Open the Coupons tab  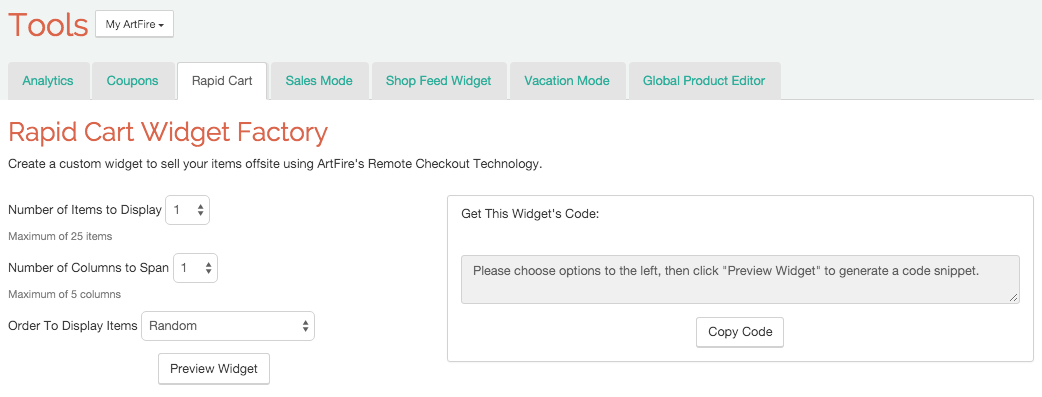[x=133, y=81]
